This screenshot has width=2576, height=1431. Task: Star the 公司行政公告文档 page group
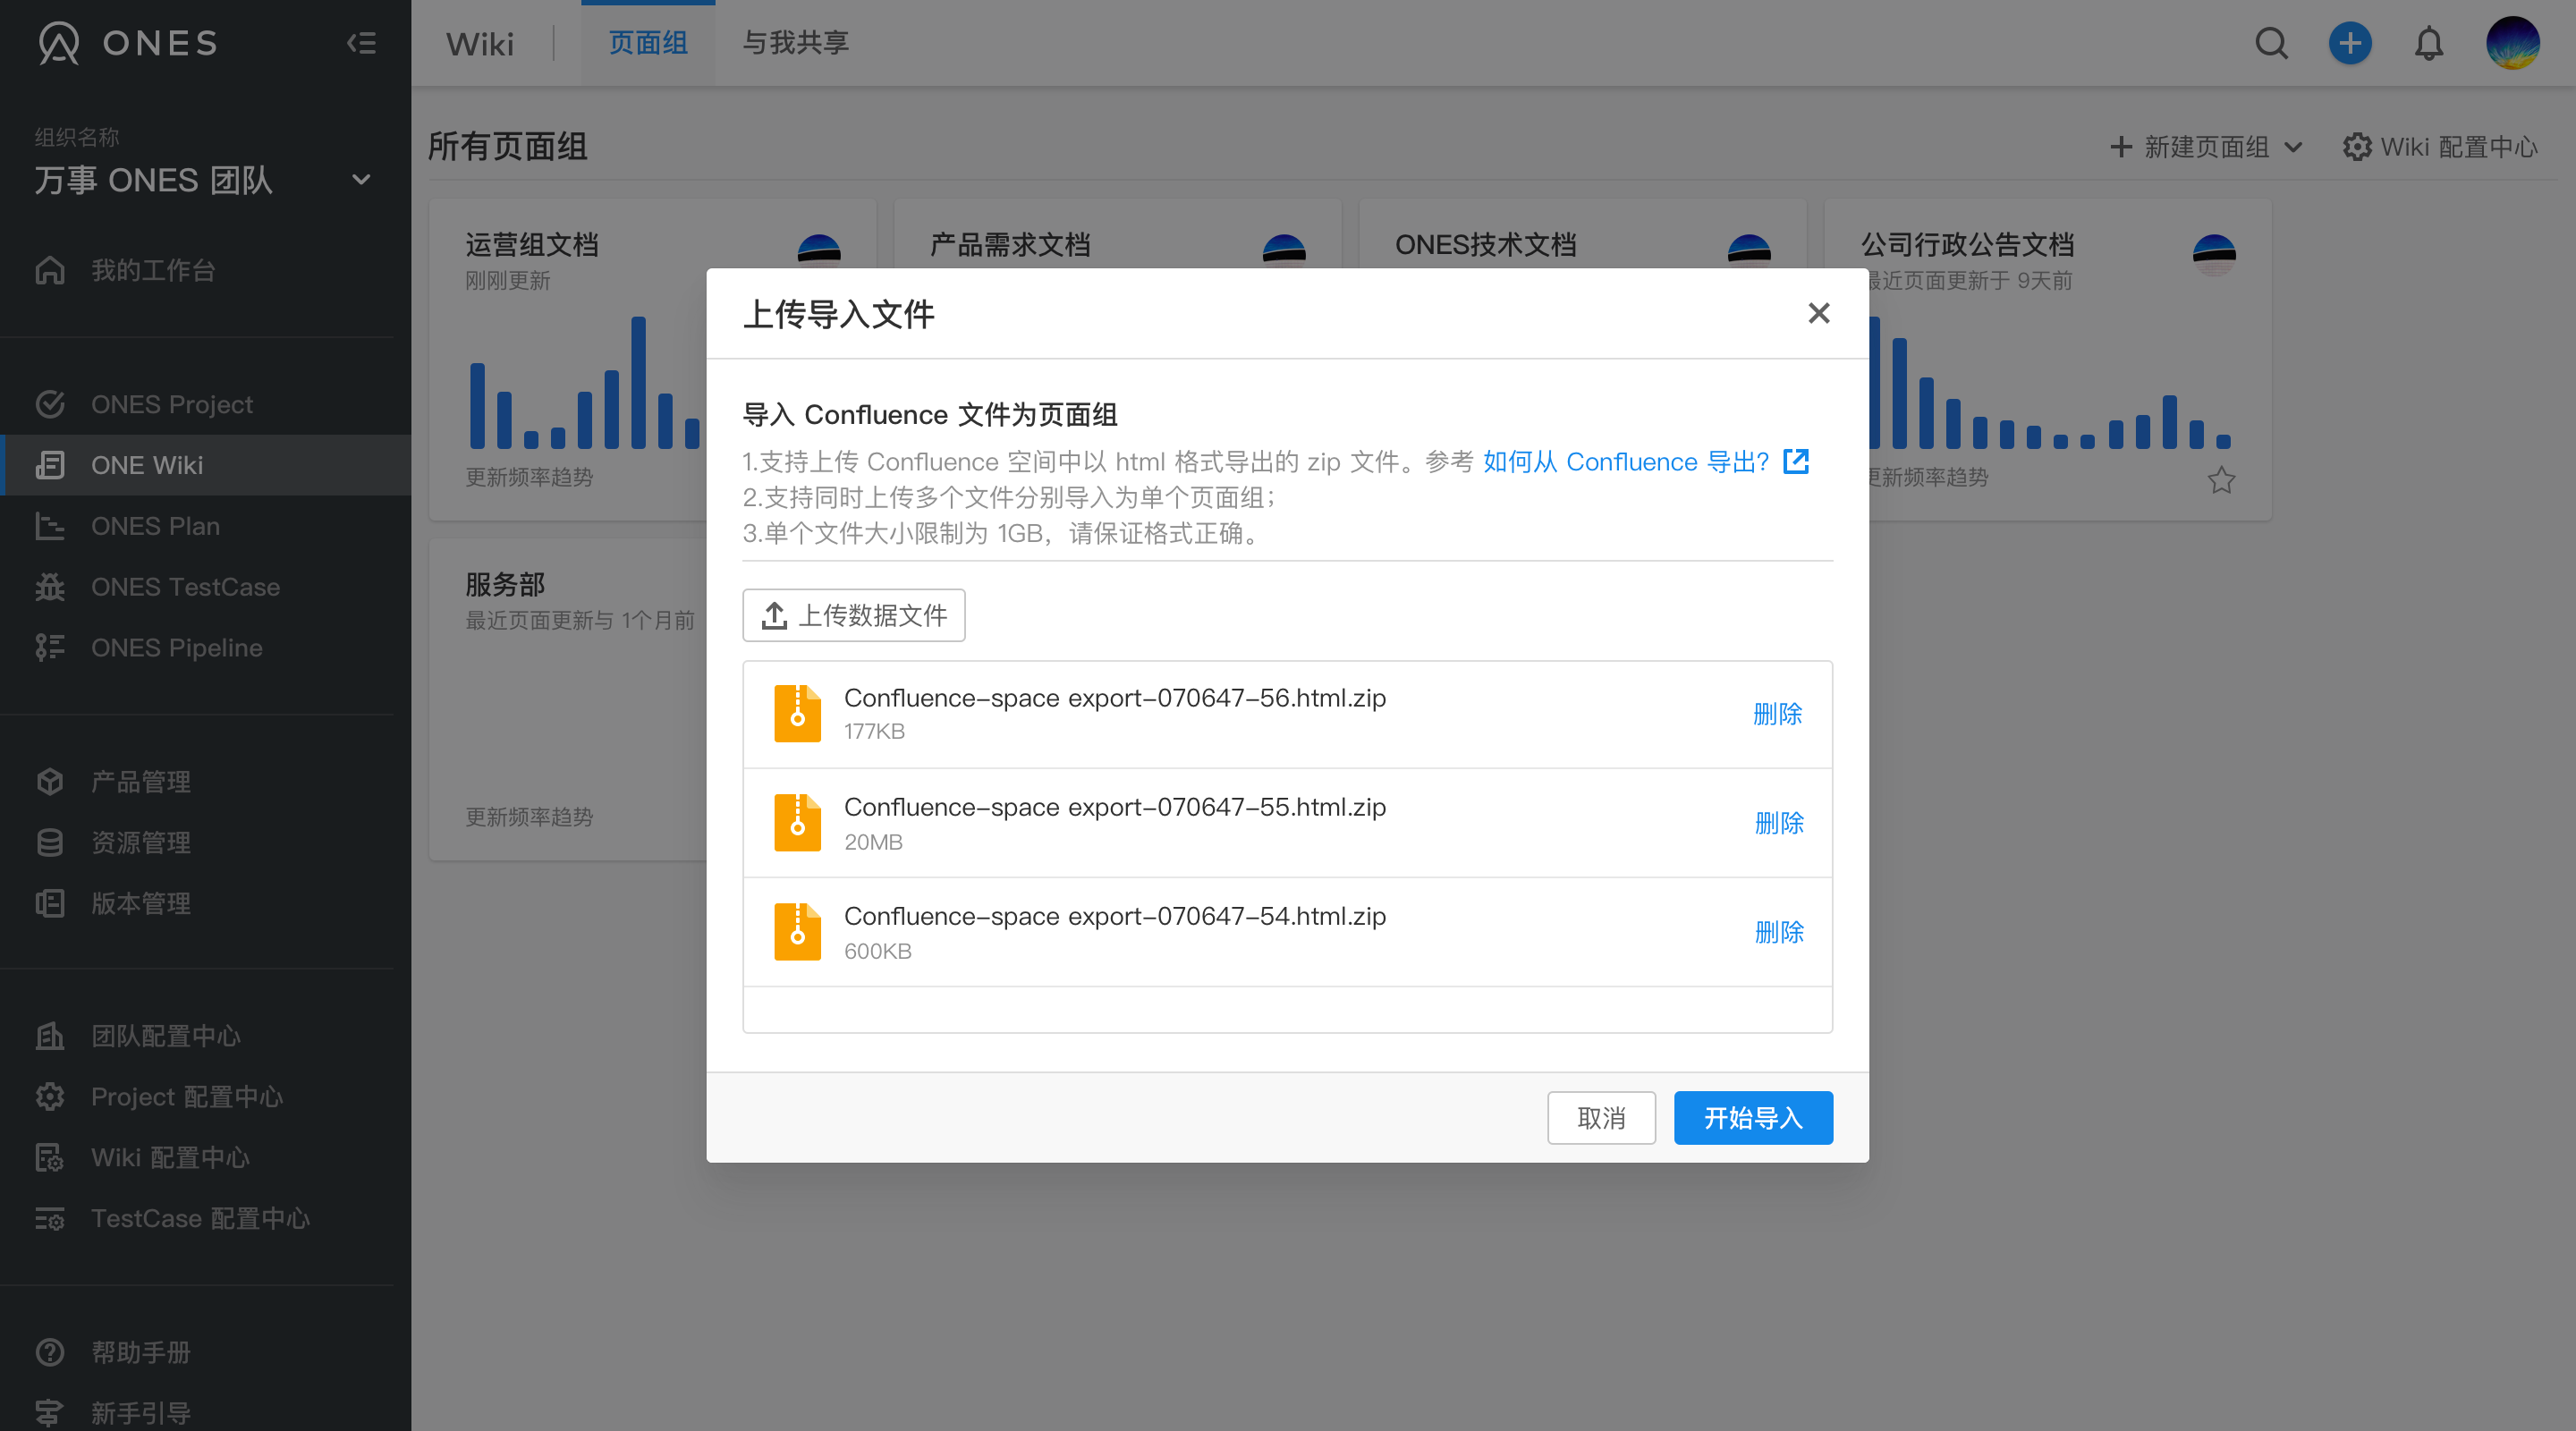[2221, 480]
